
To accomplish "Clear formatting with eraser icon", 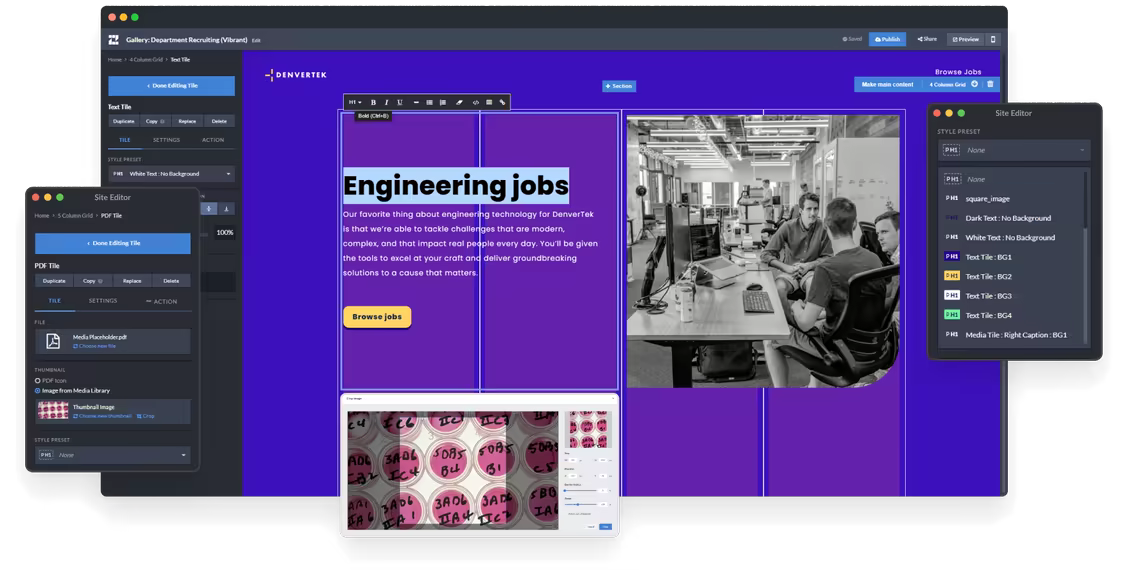I will coord(460,102).
